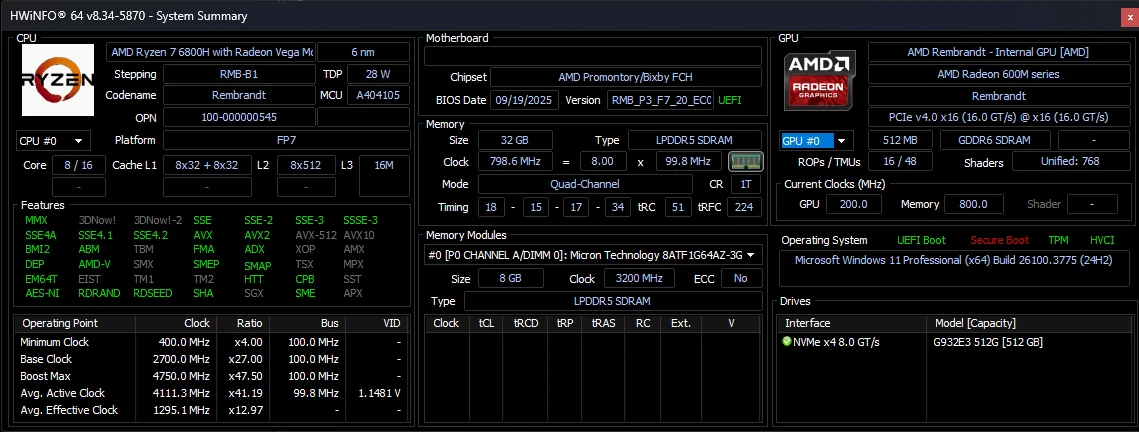Screen dimensions: 1139x432
Task: Select the Boost Max row
Action: coord(211,376)
